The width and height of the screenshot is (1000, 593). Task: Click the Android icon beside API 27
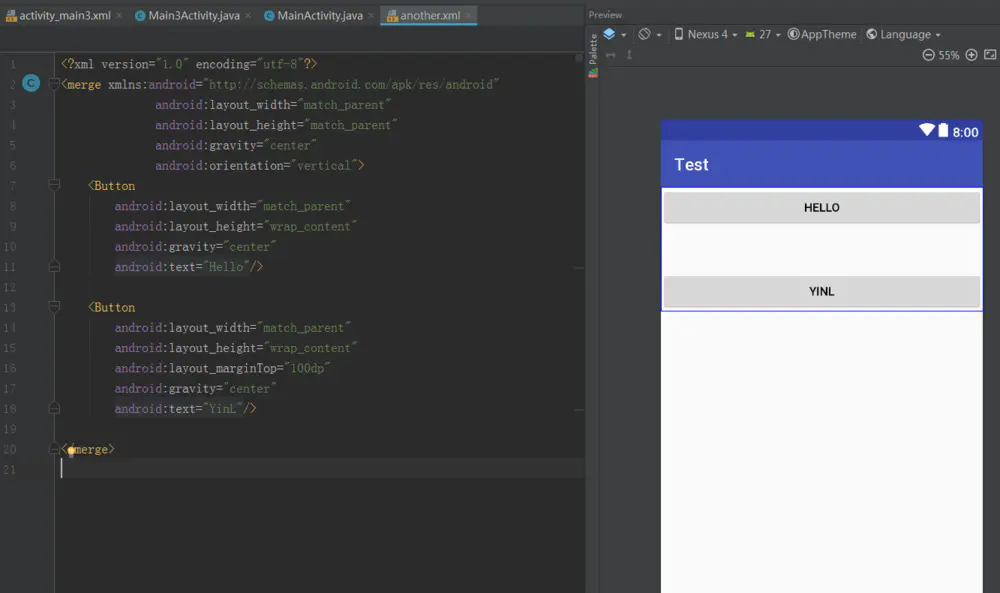point(750,34)
